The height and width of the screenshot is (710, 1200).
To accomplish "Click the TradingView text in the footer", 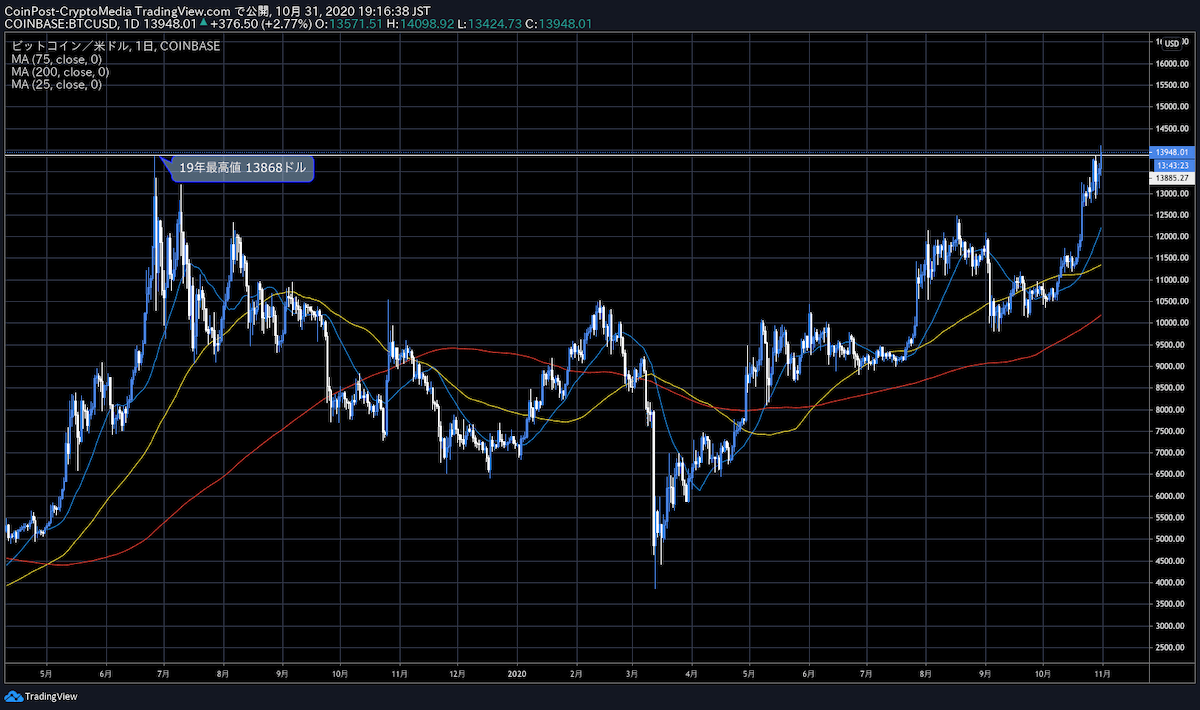I will [51, 696].
